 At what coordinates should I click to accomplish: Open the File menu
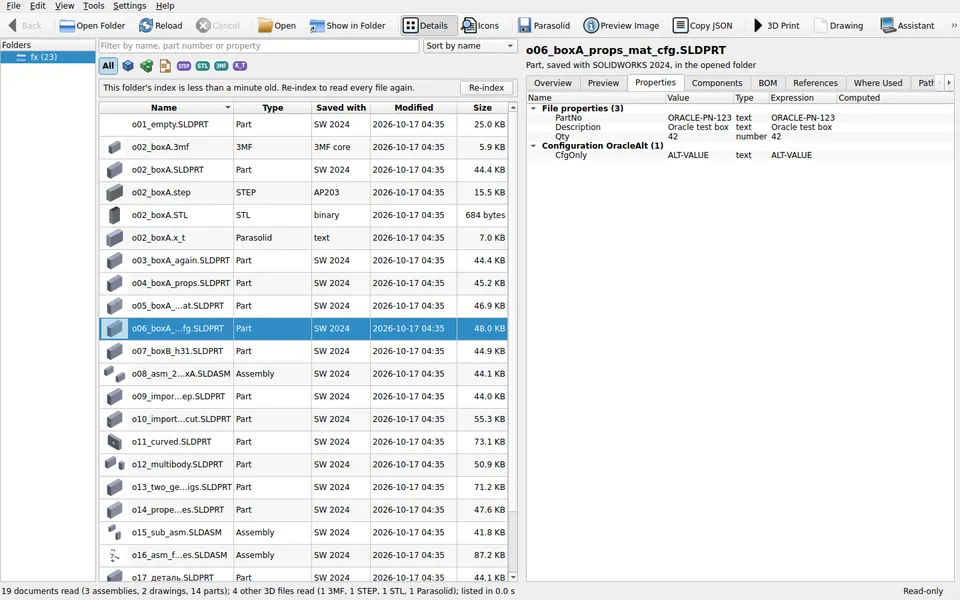point(13,6)
